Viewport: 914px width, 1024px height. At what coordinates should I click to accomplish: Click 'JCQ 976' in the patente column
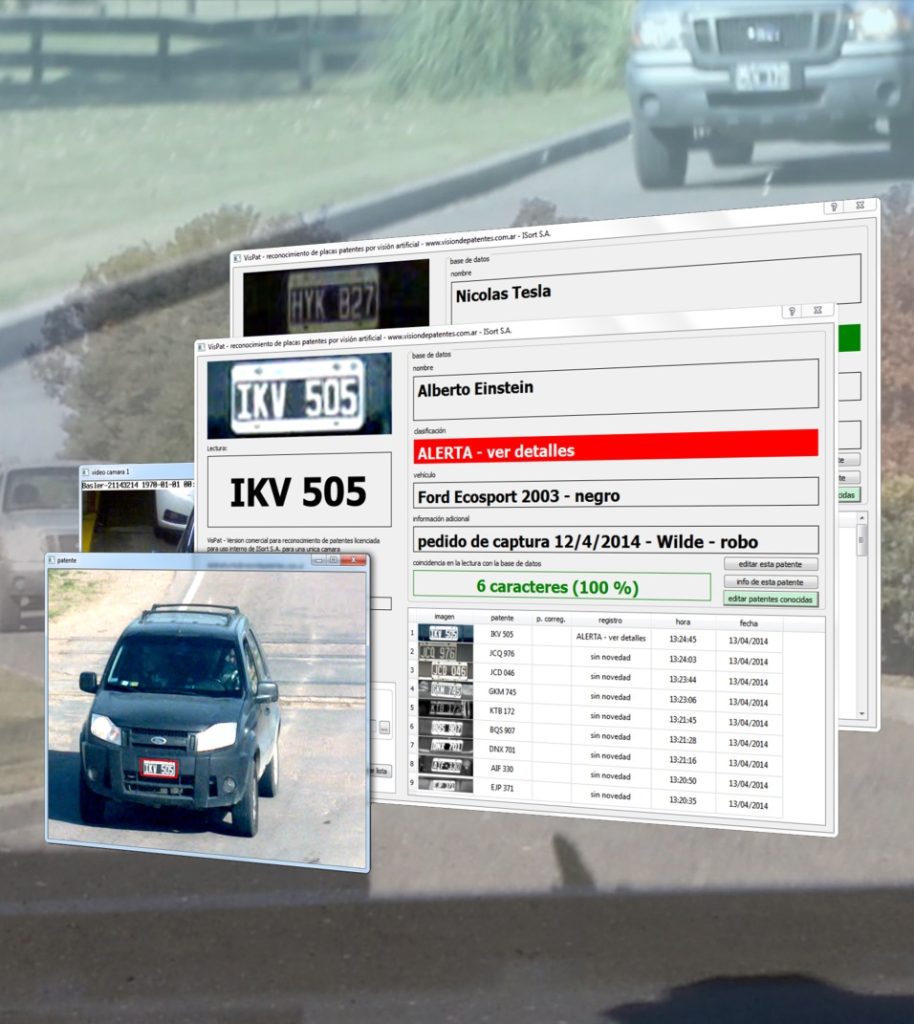(x=502, y=653)
